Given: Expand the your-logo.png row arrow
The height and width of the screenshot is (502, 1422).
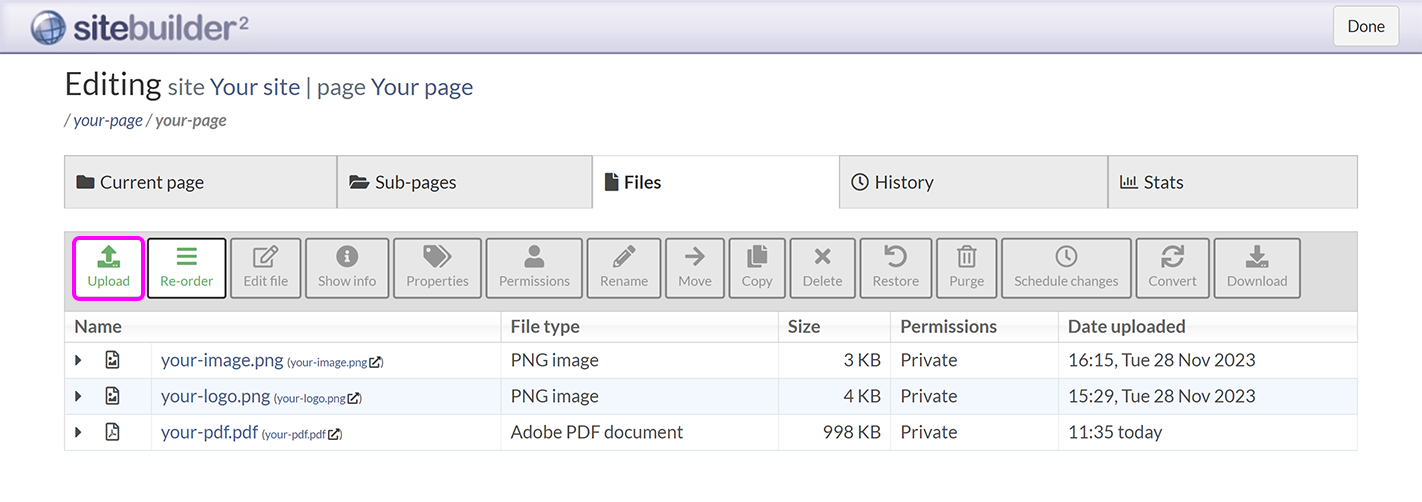Looking at the screenshot, I should [78, 396].
